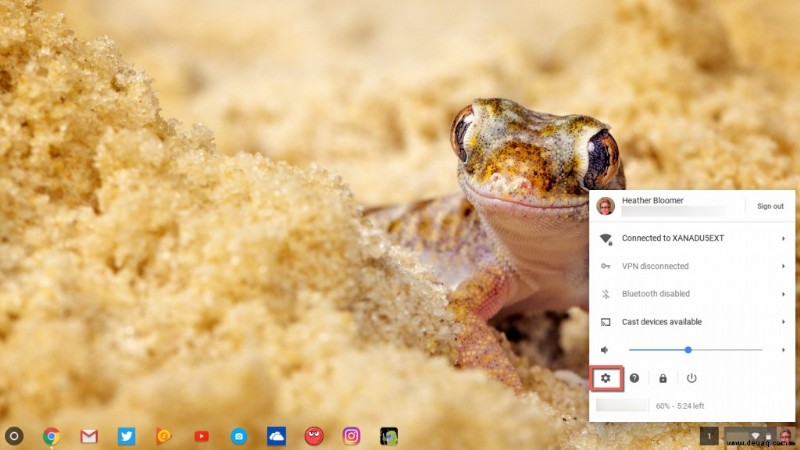Expand the Bluetooth options arrow
Image resolution: width=800 pixels, height=450 pixels.
(x=783, y=294)
